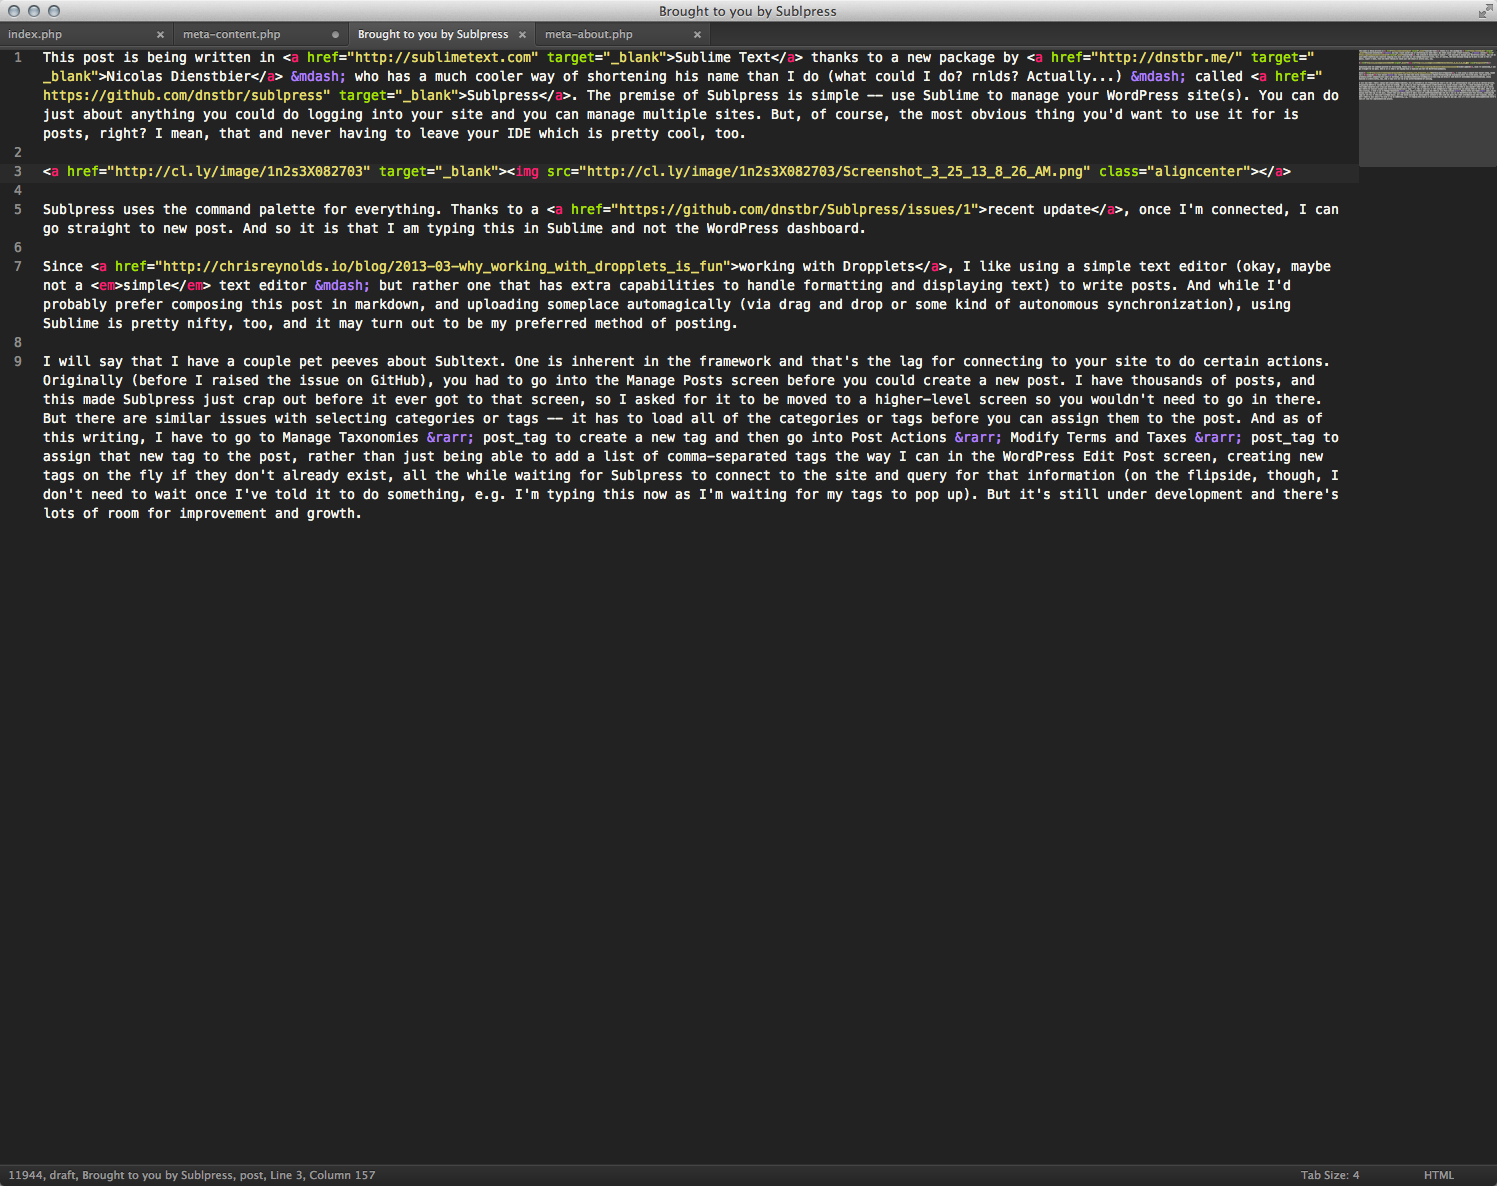Switch to the meta-content.php tab

tap(231, 35)
